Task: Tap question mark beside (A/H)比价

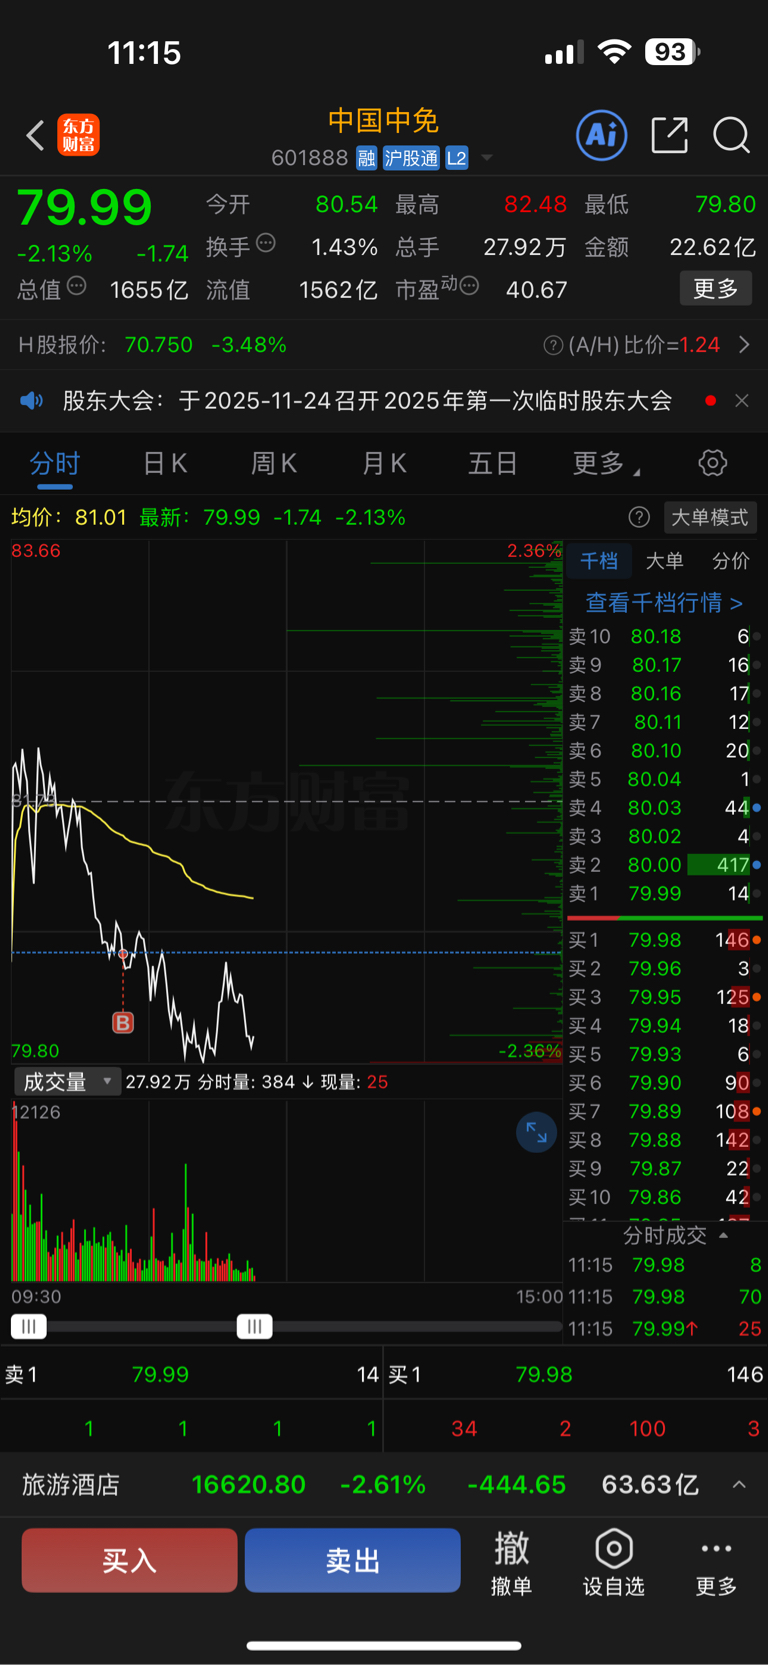Action: tap(552, 345)
